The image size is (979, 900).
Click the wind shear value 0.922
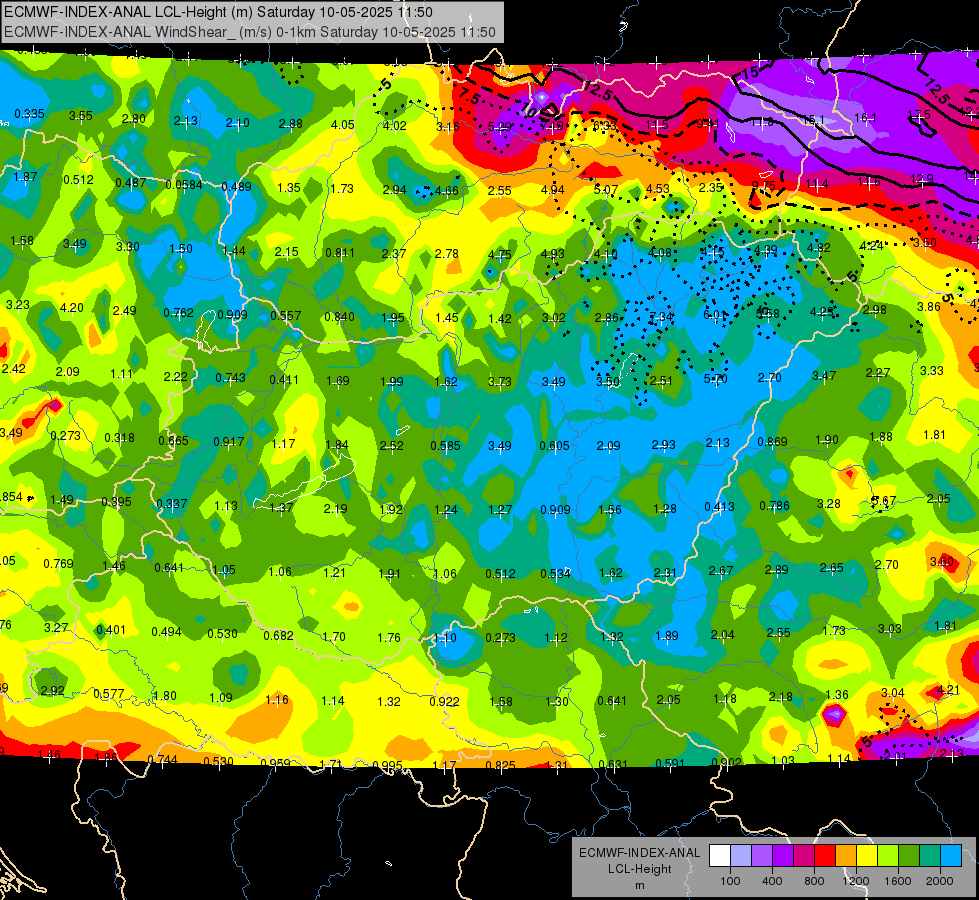[x=444, y=702]
